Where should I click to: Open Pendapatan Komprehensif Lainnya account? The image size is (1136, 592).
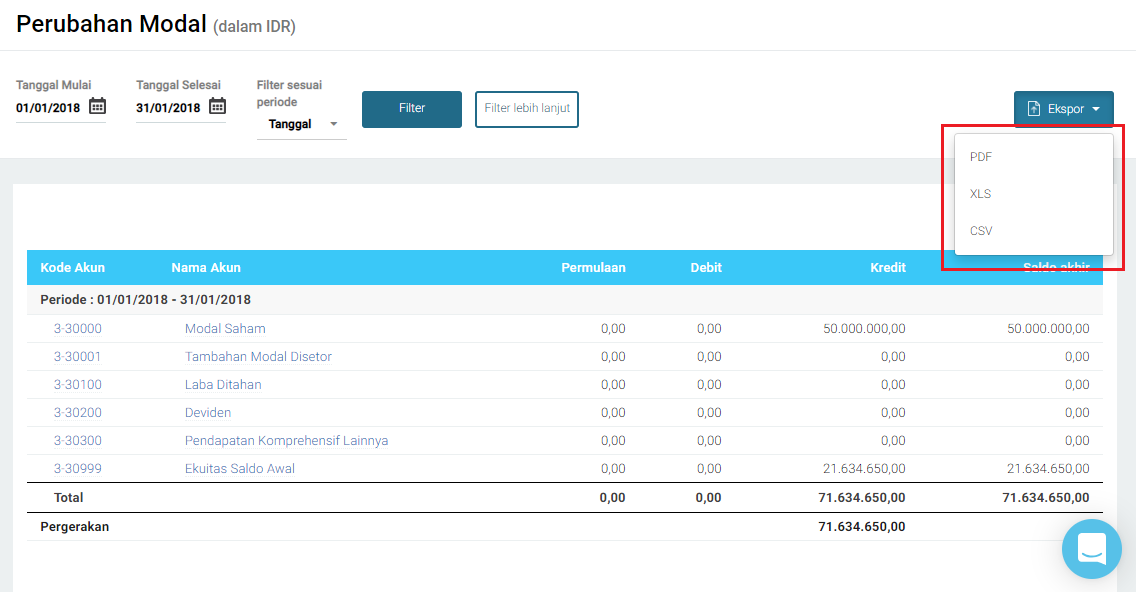286,441
